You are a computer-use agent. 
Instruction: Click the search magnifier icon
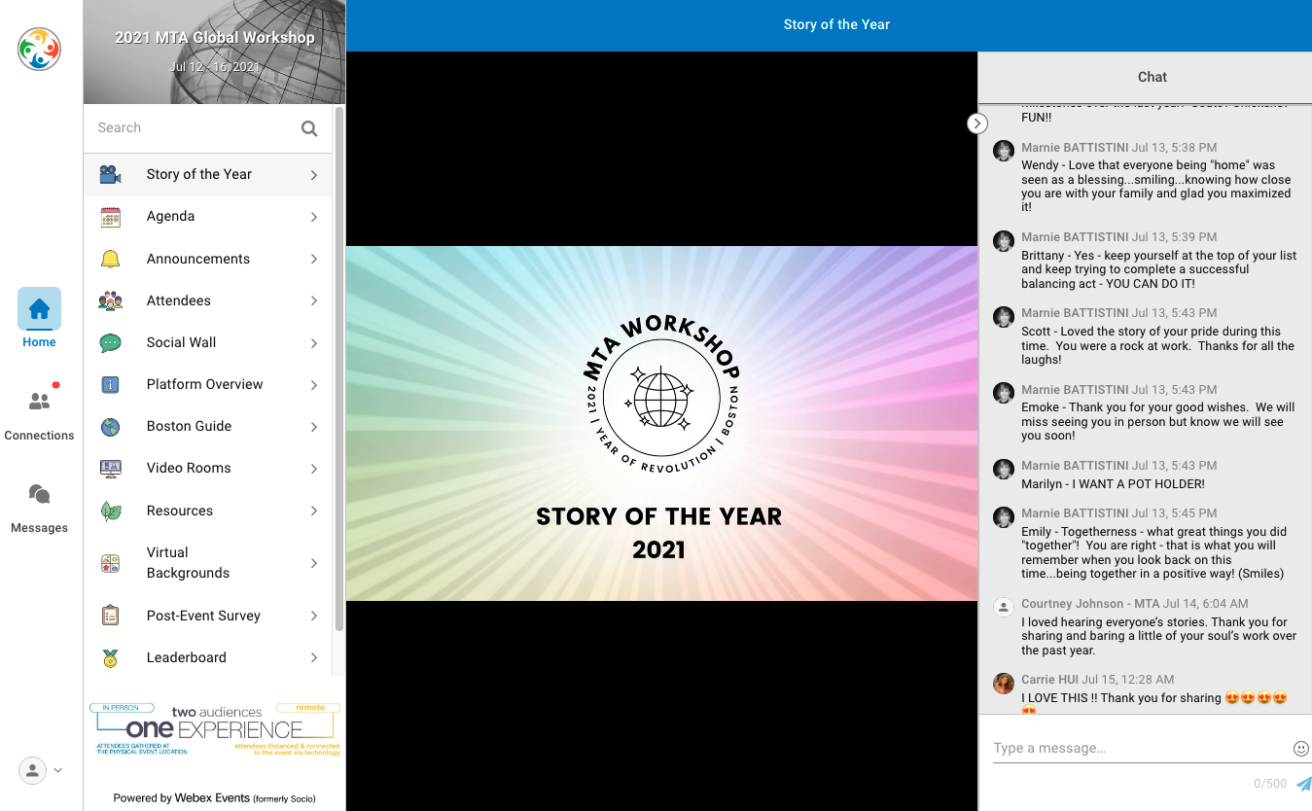(309, 128)
